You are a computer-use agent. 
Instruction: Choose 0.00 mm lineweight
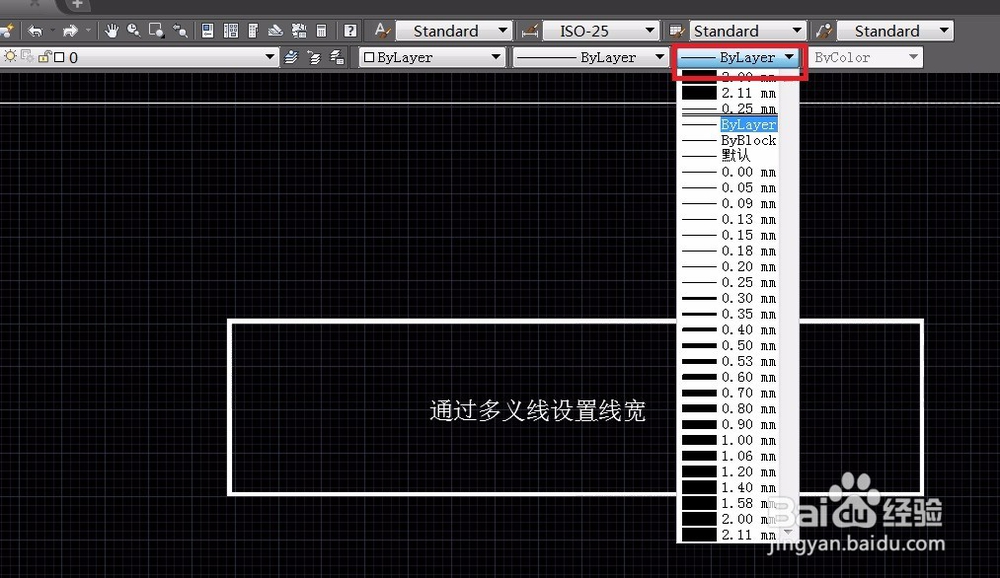click(x=730, y=172)
